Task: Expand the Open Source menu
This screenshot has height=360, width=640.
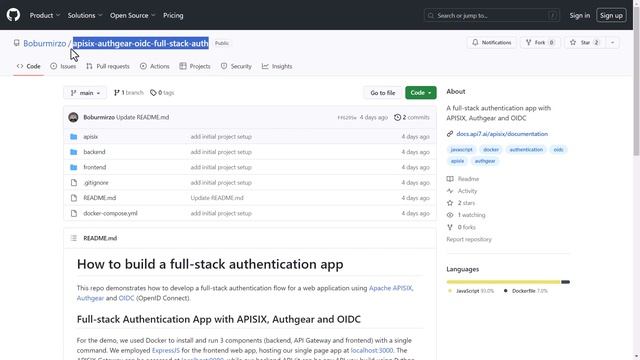Action: coord(132,15)
